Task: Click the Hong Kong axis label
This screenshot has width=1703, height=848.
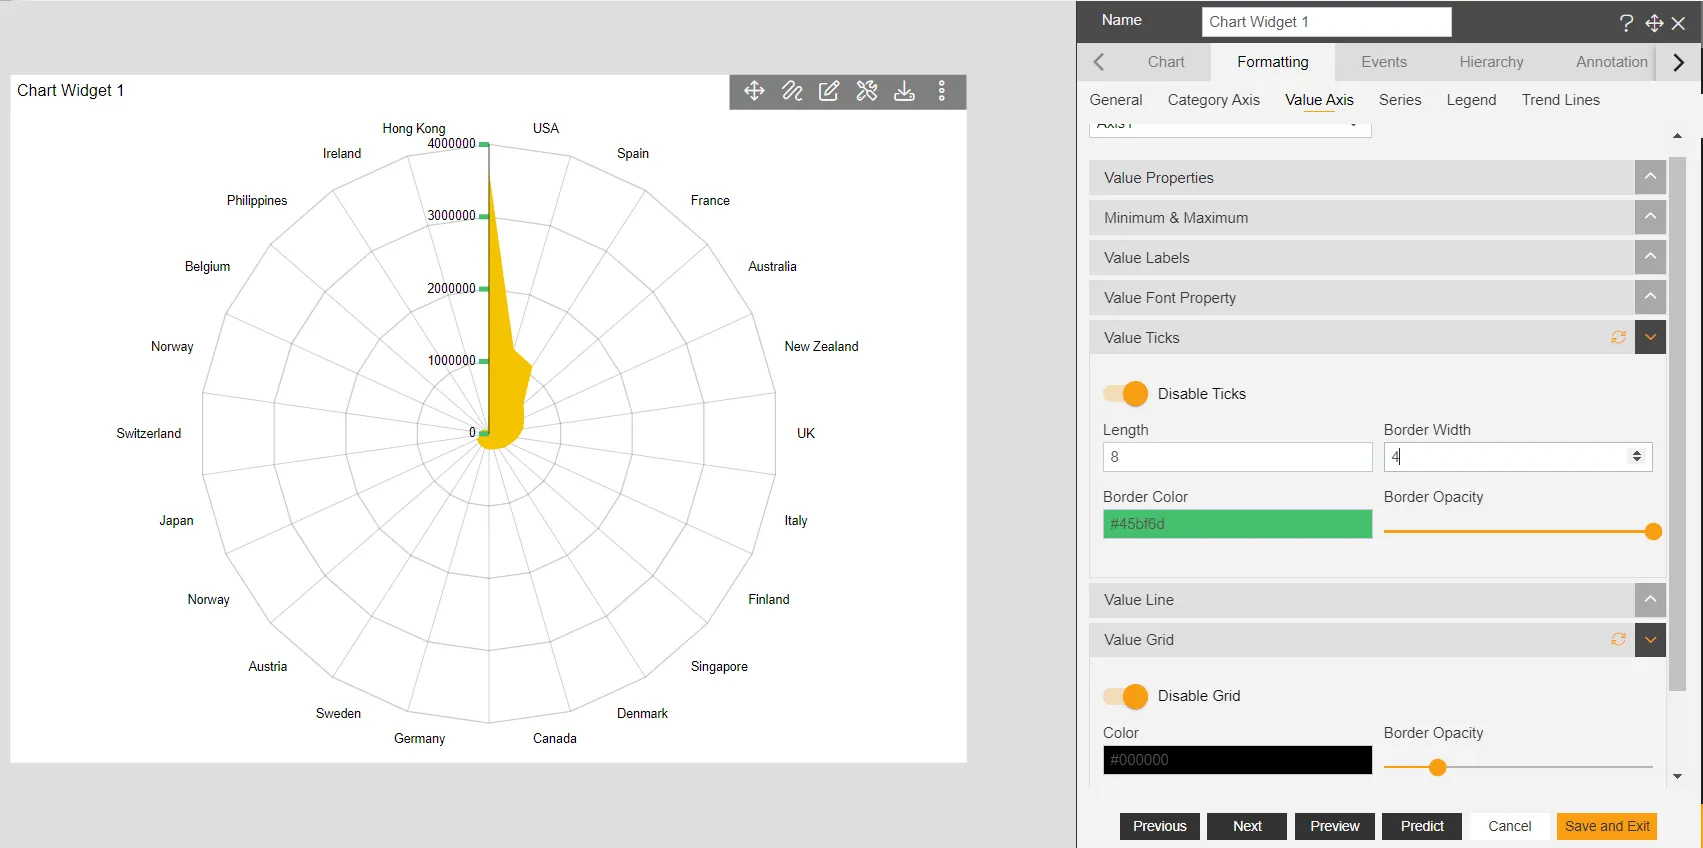Action: (x=414, y=129)
